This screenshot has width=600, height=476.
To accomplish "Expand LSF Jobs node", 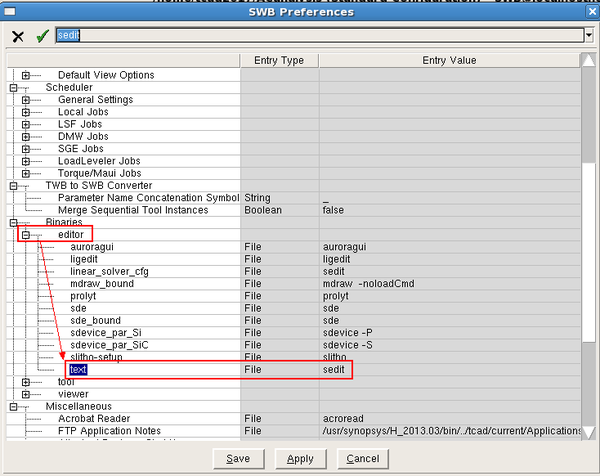I will coord(26,124).
